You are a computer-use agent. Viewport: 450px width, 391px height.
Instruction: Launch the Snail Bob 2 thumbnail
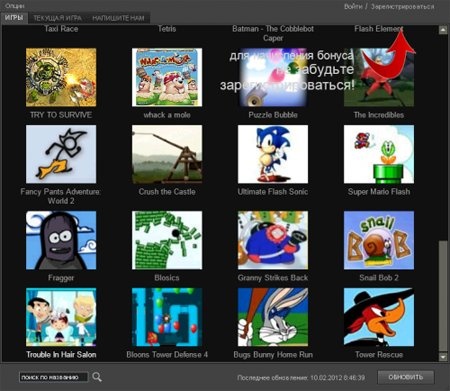(x=379, y=240)
